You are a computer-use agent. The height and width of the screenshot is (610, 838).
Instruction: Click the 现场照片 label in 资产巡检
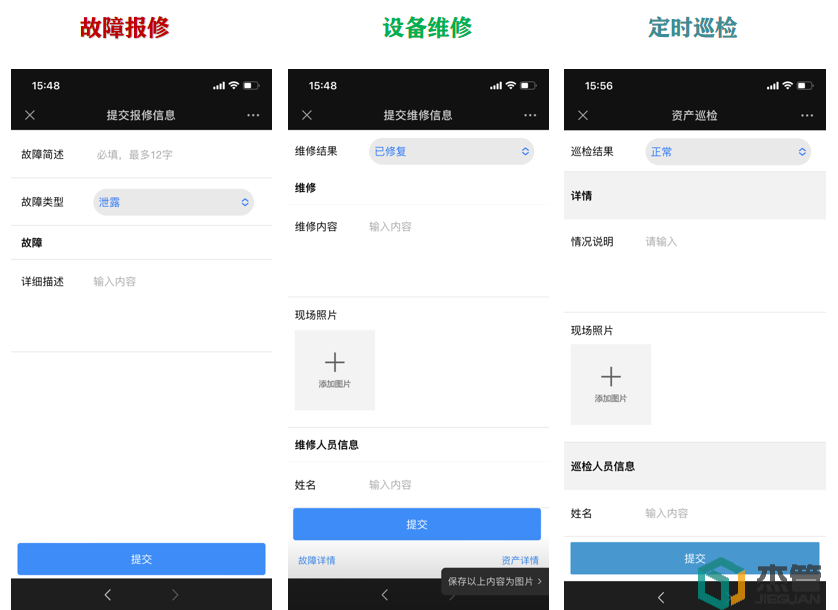[592, 330]
